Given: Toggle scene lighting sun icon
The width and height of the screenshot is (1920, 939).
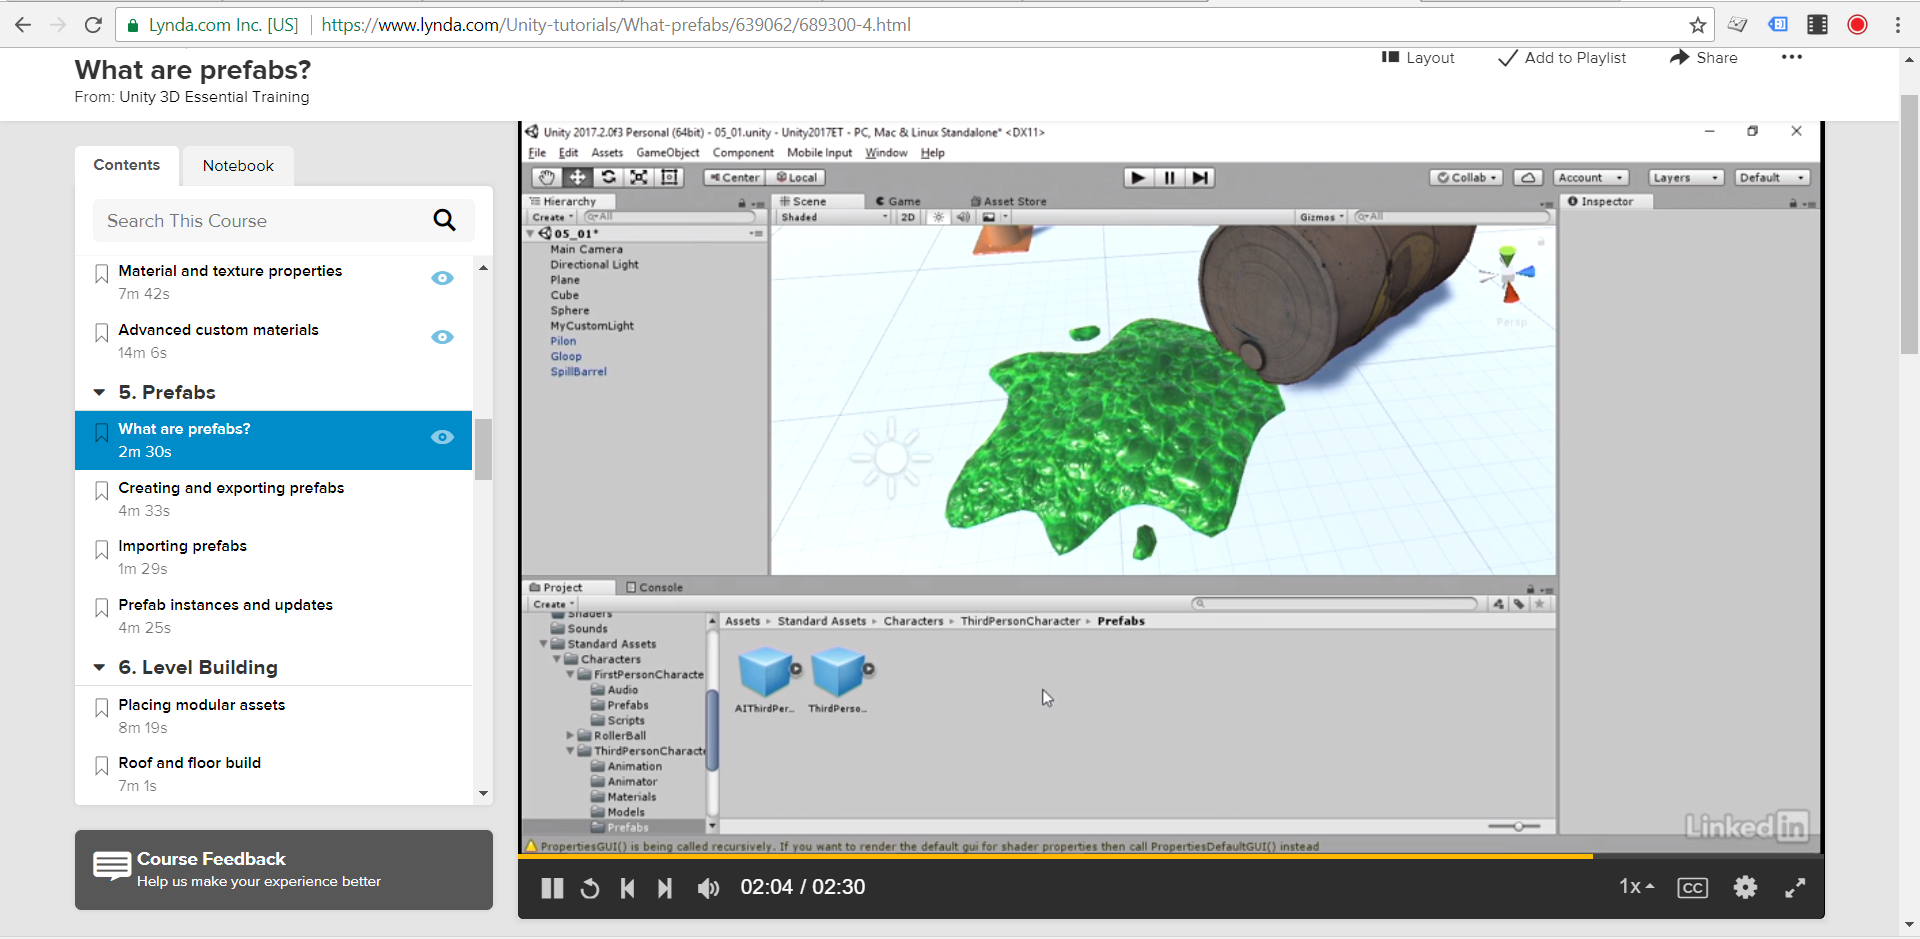Looking at the screenshot, I should coord(938,217).
